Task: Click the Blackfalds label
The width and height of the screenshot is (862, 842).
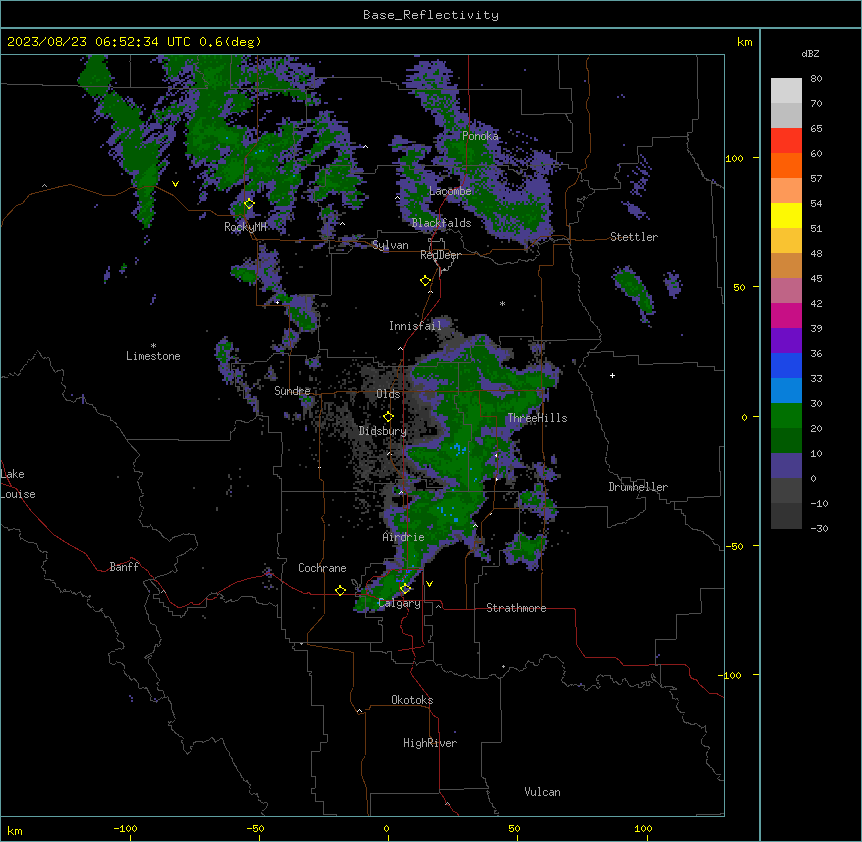Action: [x=441, y=223]
